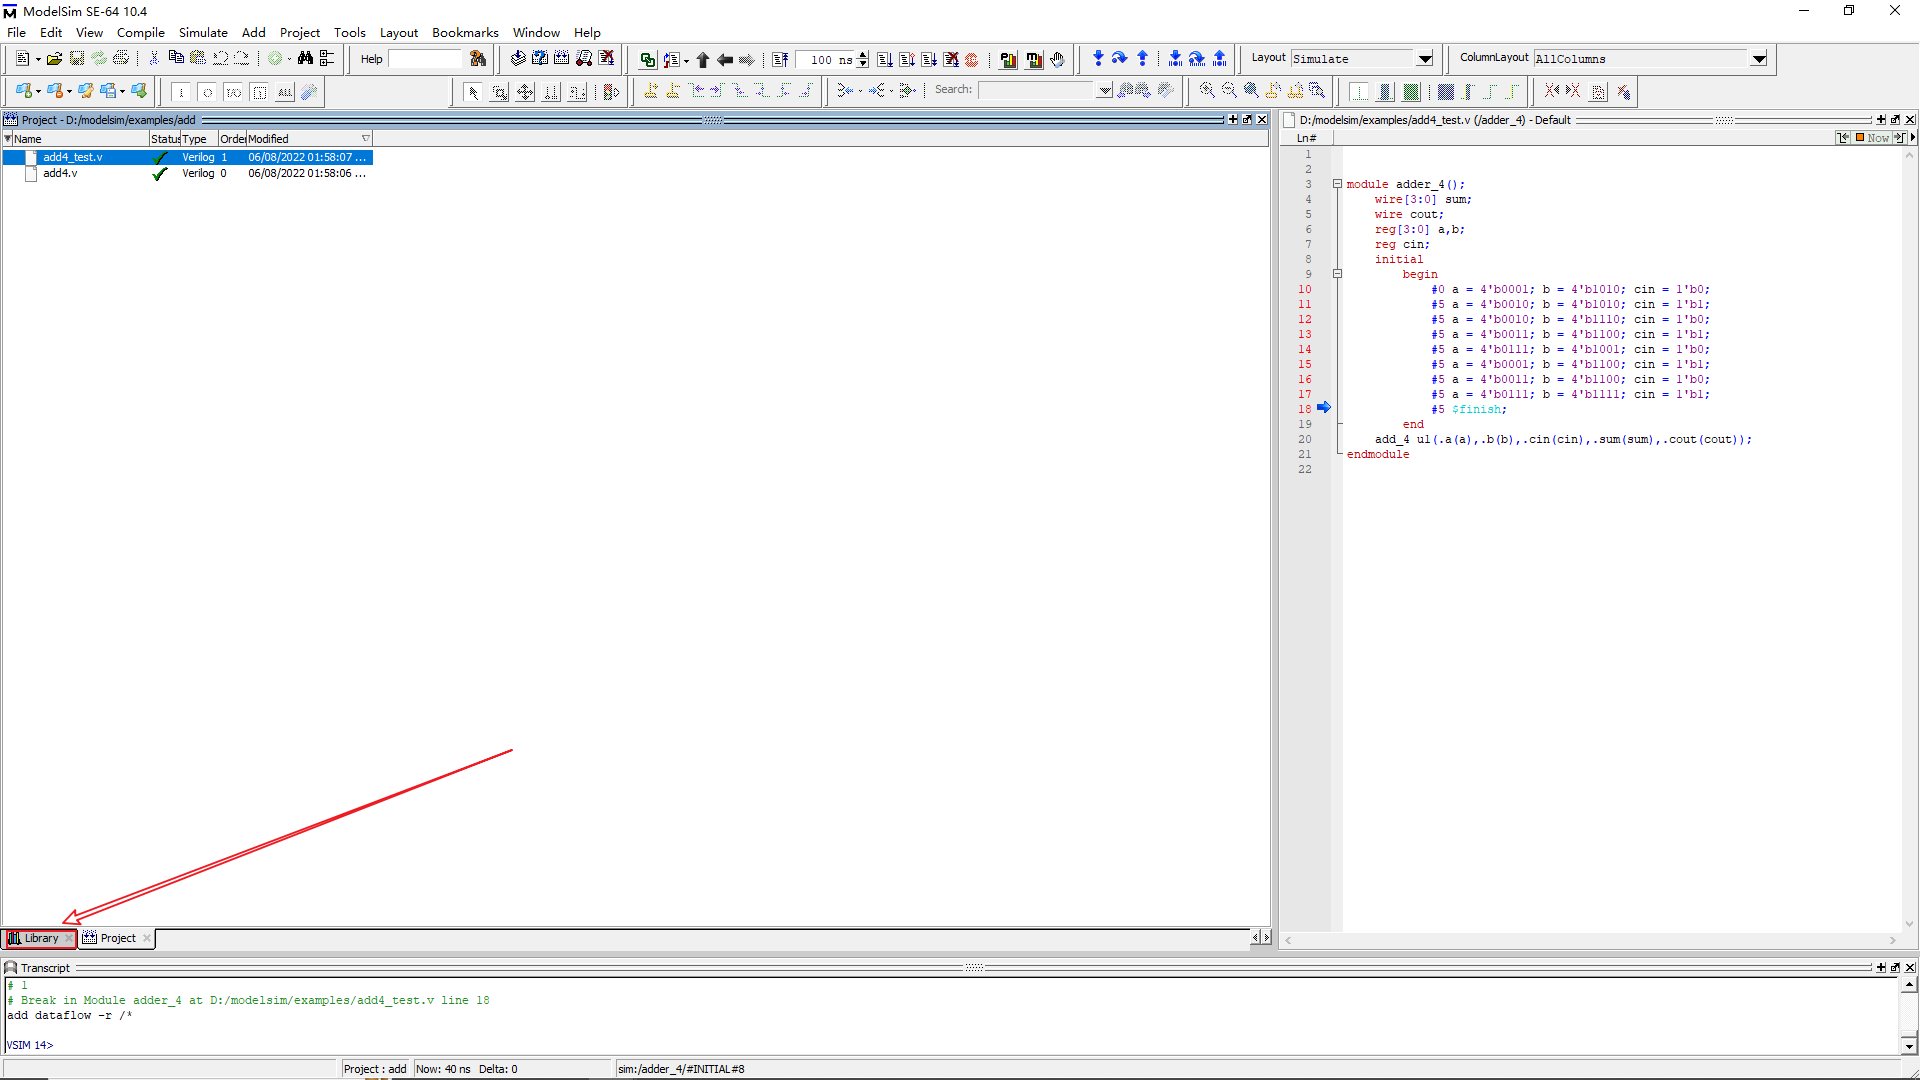Open the Layout Simulate dropdown
1920x1080 pixels.
(x=1425, y=59)
